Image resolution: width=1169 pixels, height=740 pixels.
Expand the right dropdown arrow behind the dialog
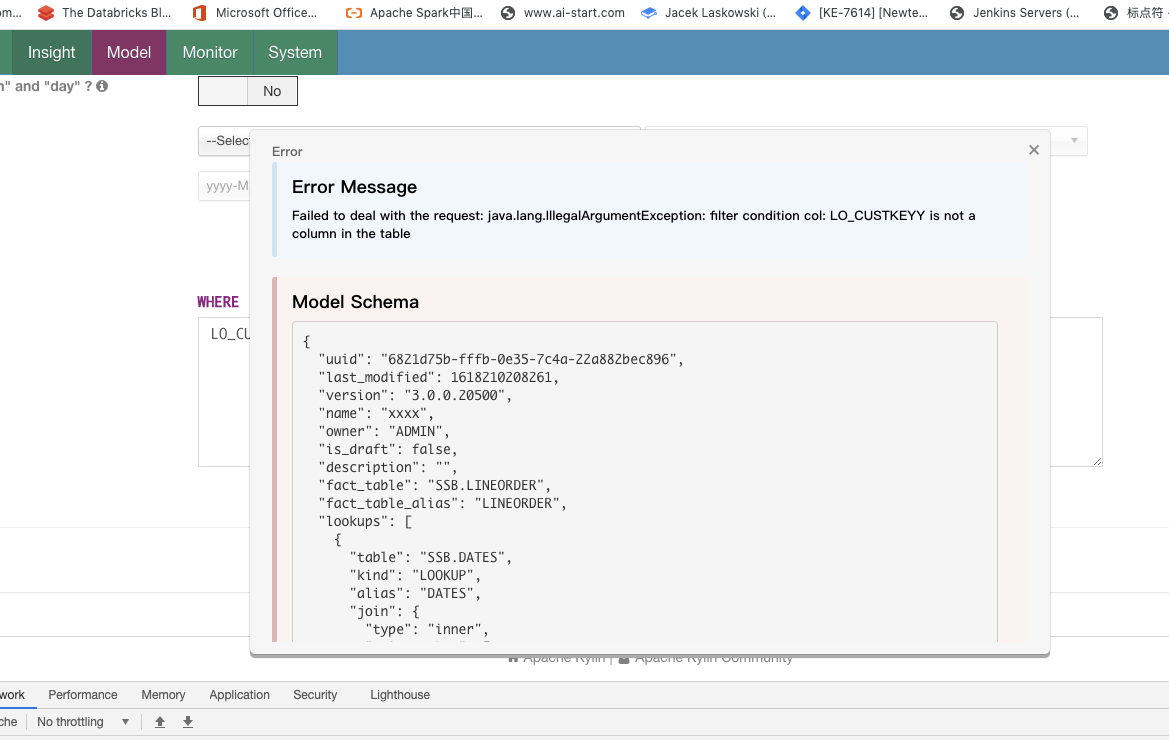(x=1074, y=141)
